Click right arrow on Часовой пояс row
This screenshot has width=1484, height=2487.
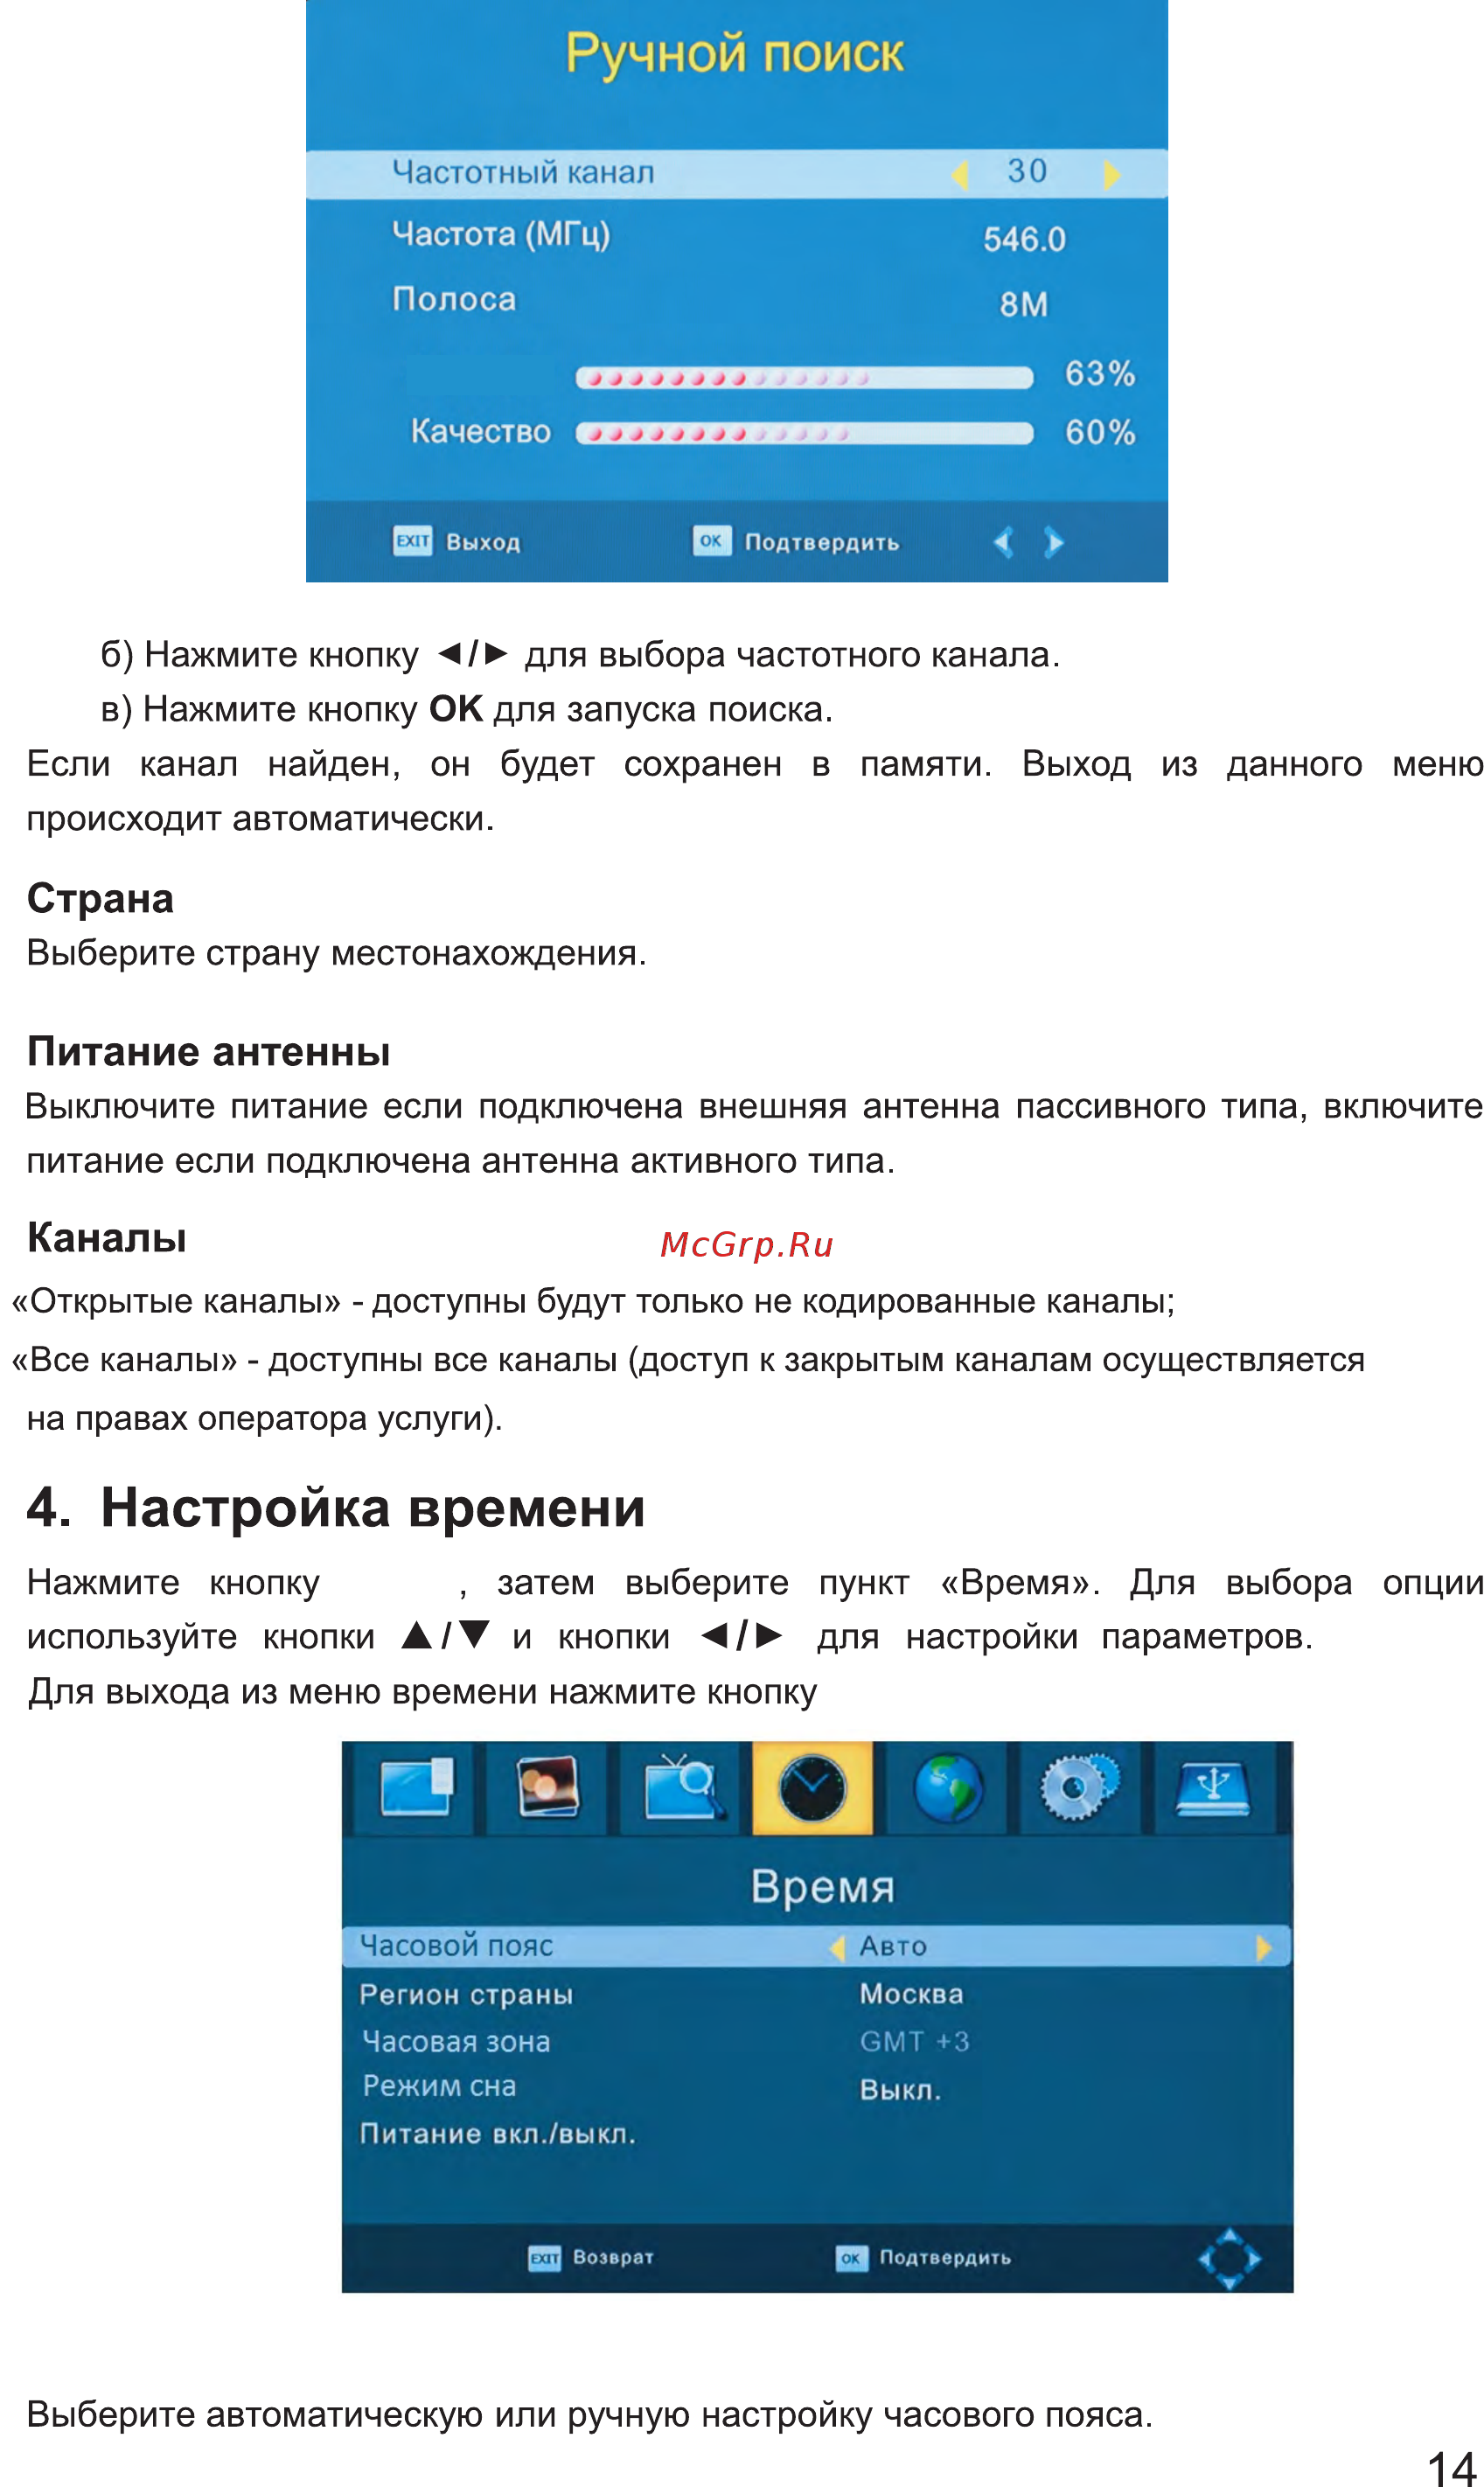pyautogui.click(x=1264, y=1948)
